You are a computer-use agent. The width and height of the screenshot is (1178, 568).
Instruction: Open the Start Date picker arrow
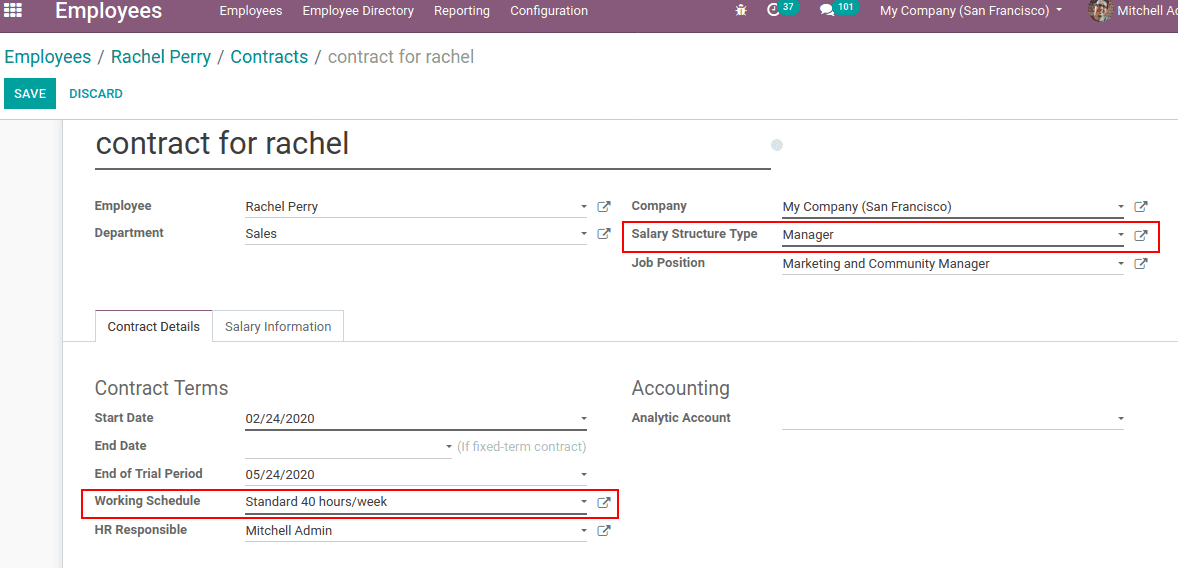pos(584,418)
